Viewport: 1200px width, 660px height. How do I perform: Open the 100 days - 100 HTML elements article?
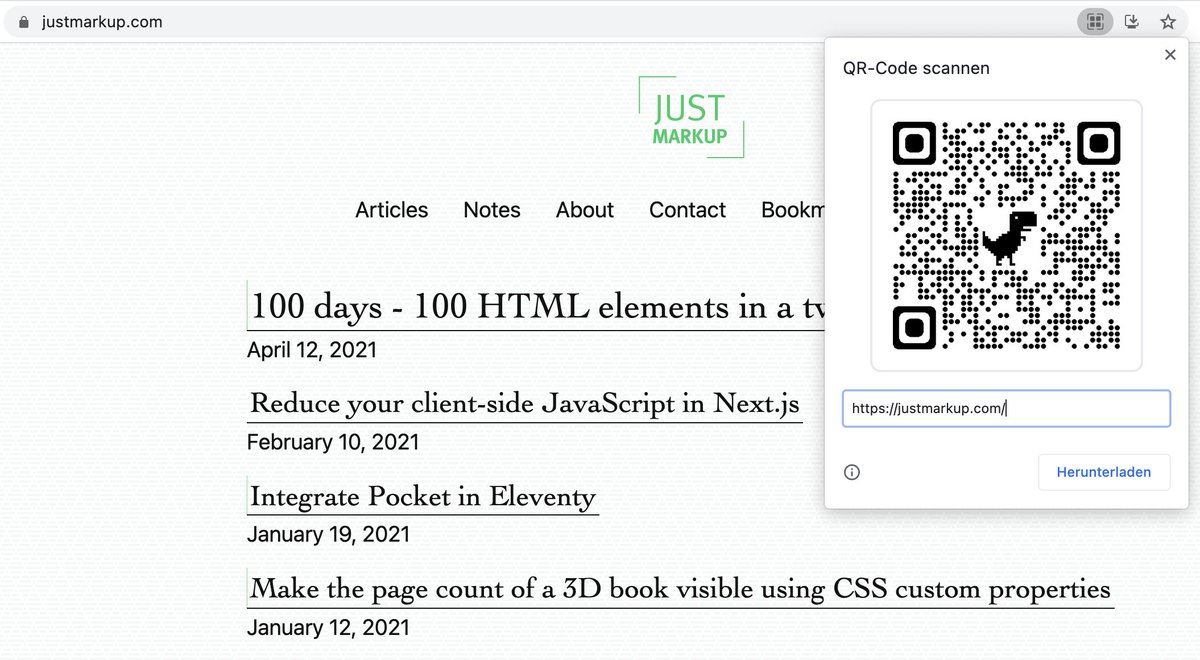pos(536,306)
